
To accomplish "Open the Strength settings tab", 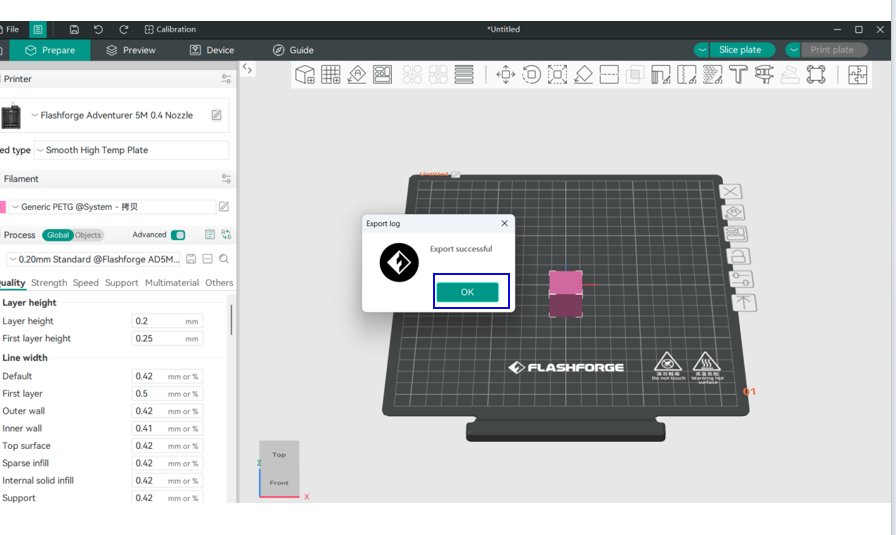I will point(49,283).
